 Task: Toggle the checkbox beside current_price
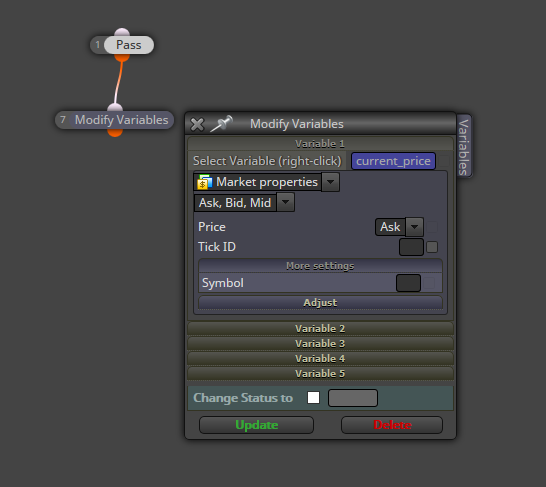point(444,161)
